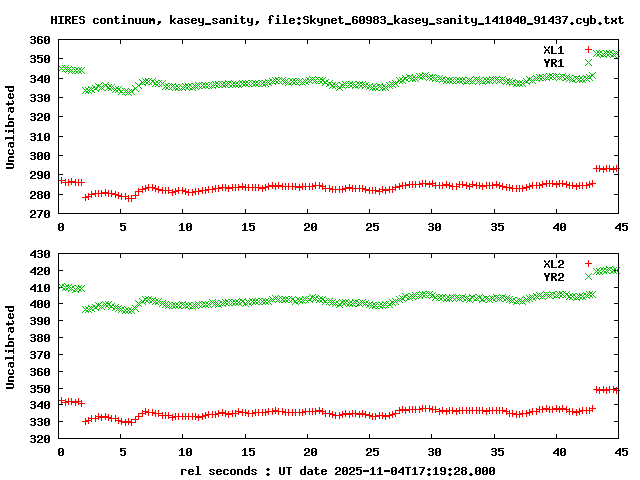Click the 380 tick label on the bottom plot
Screen dimensions: 640x480
pos(40,338)
